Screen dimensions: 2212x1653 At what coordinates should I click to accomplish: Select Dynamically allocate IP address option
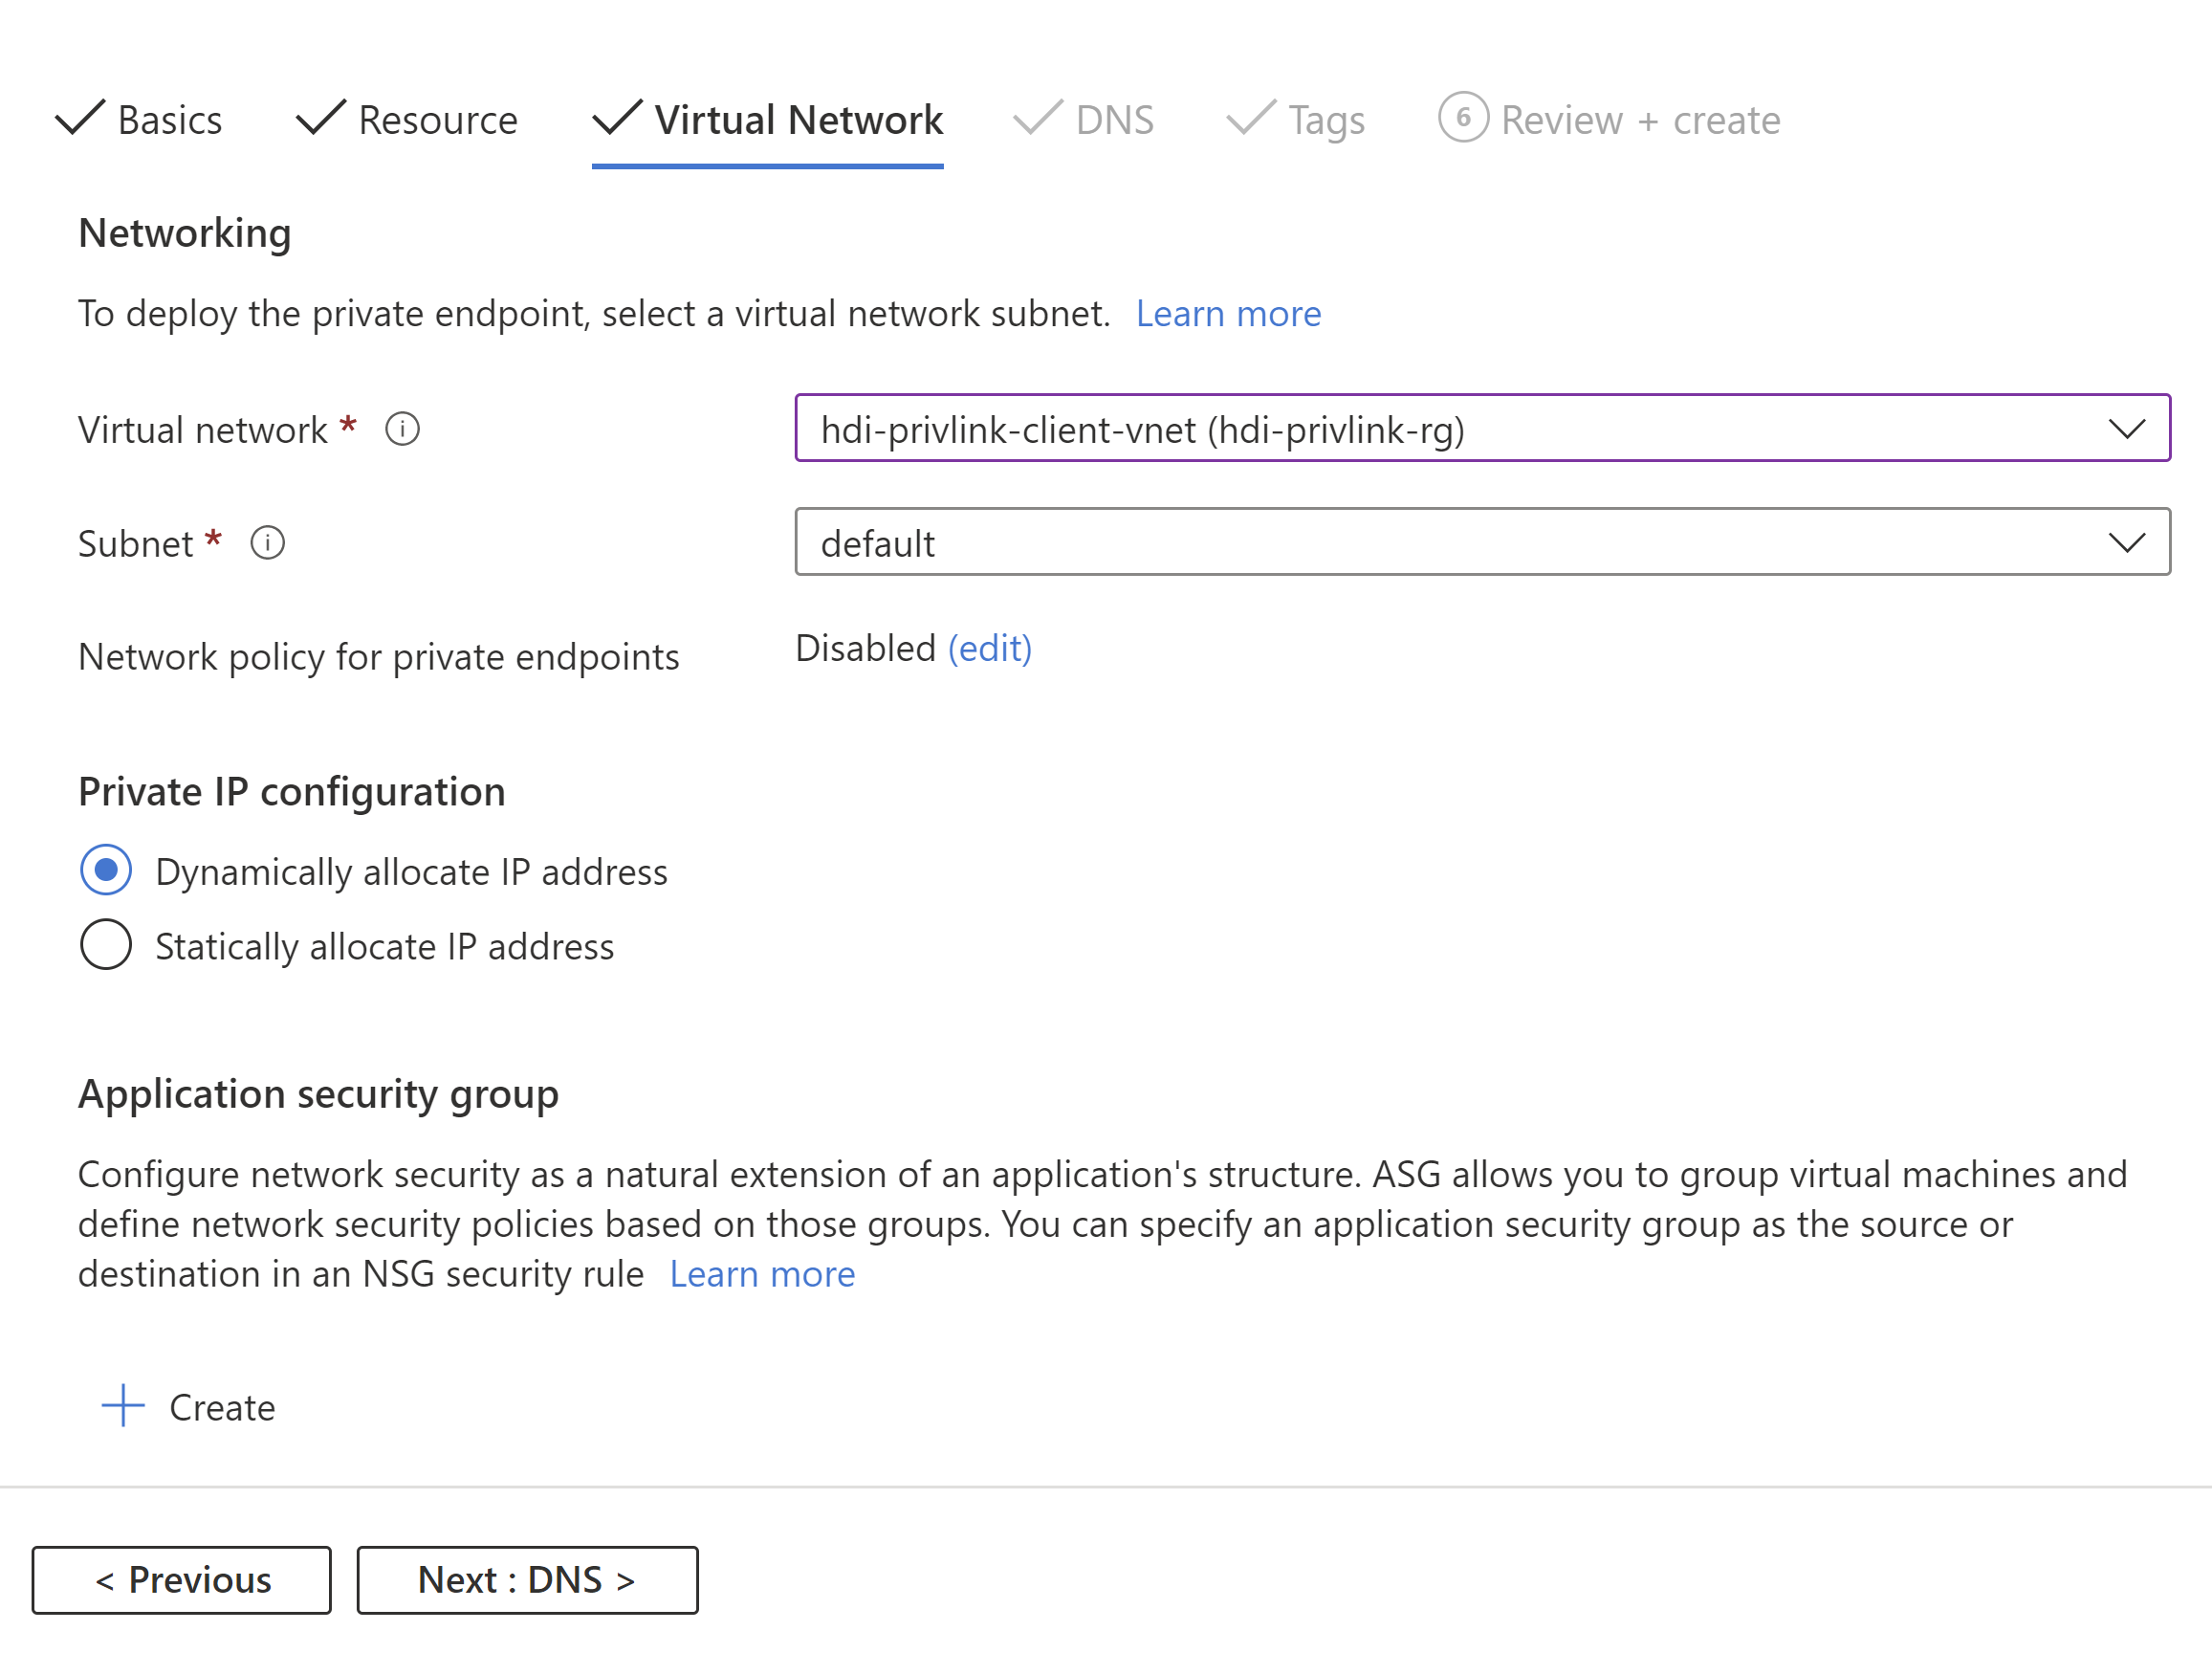point(104,870)
